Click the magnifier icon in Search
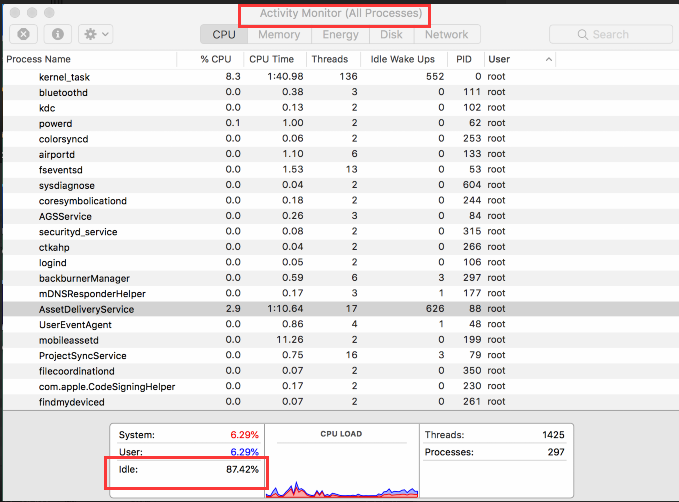The height and width of the screenshot is (502, 679). tap(582, 34)
